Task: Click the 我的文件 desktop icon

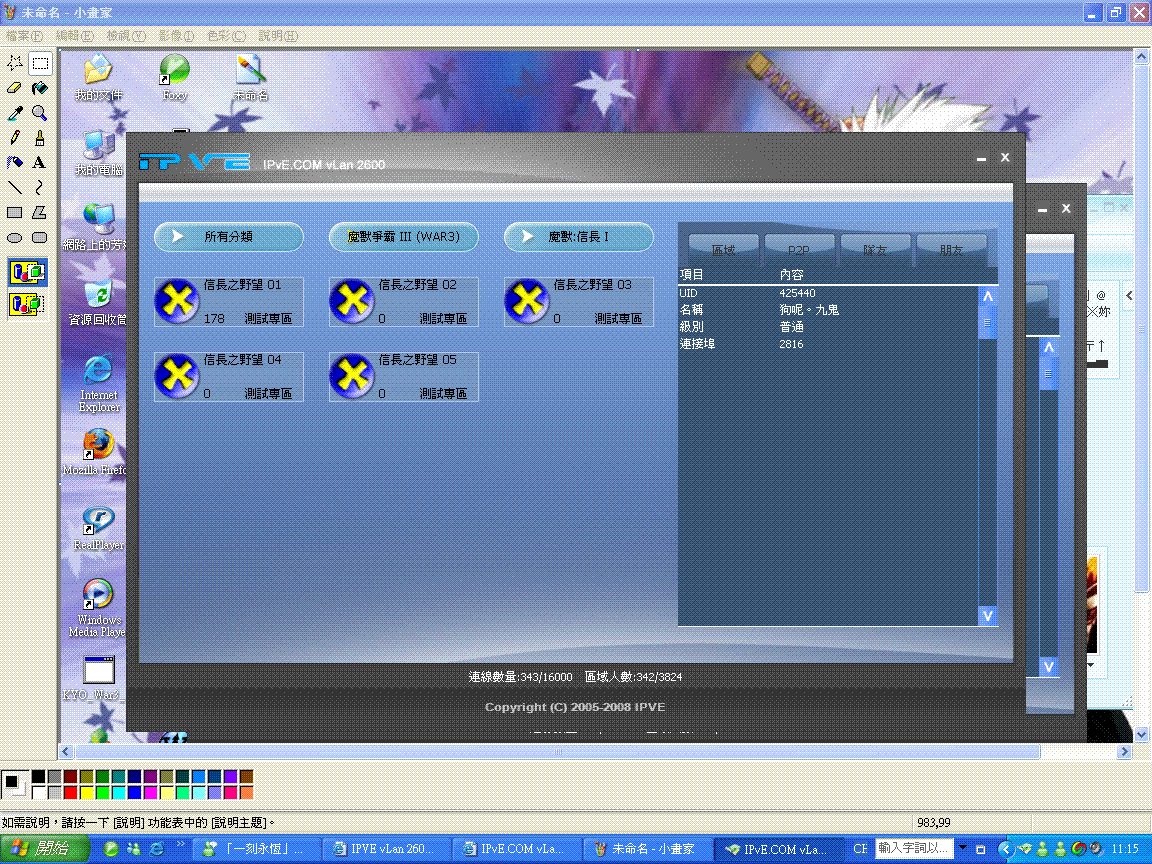Action: click(x=98, y=76)
